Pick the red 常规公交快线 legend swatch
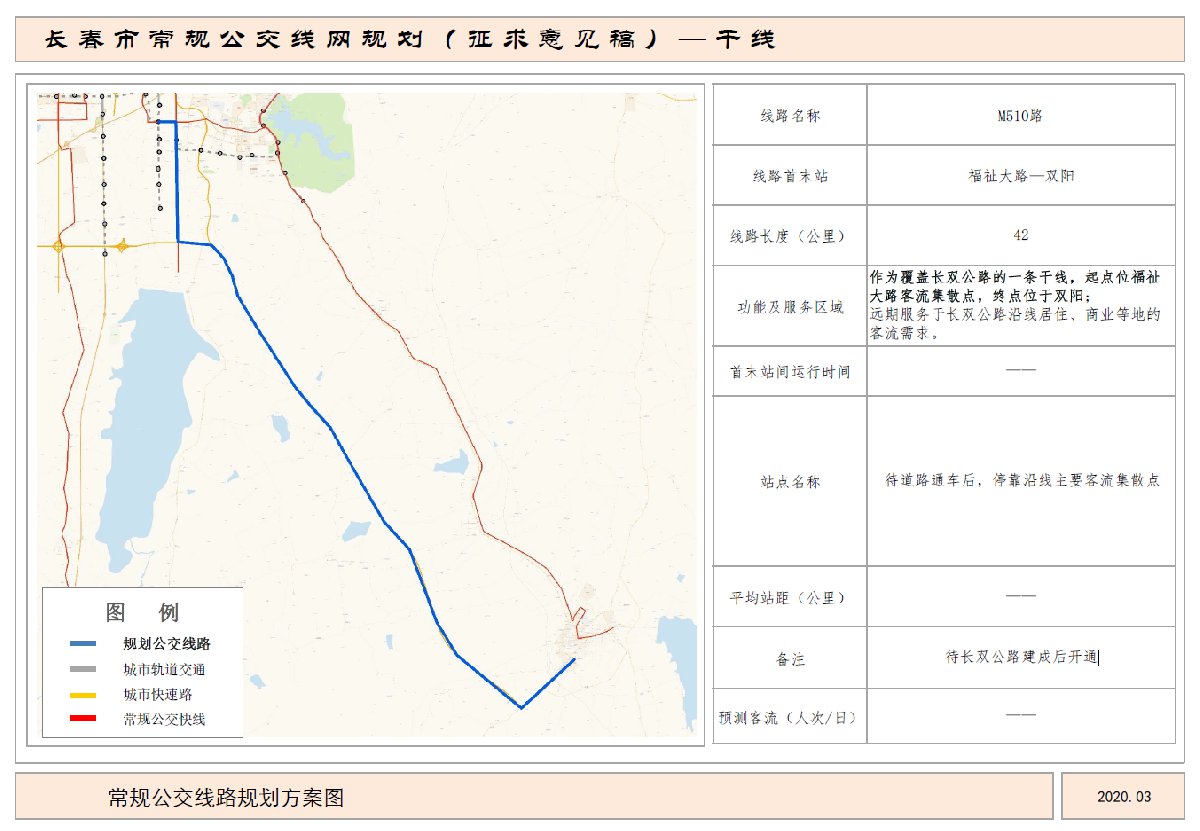The image size is (1200, 831). [x=84, y=718]
